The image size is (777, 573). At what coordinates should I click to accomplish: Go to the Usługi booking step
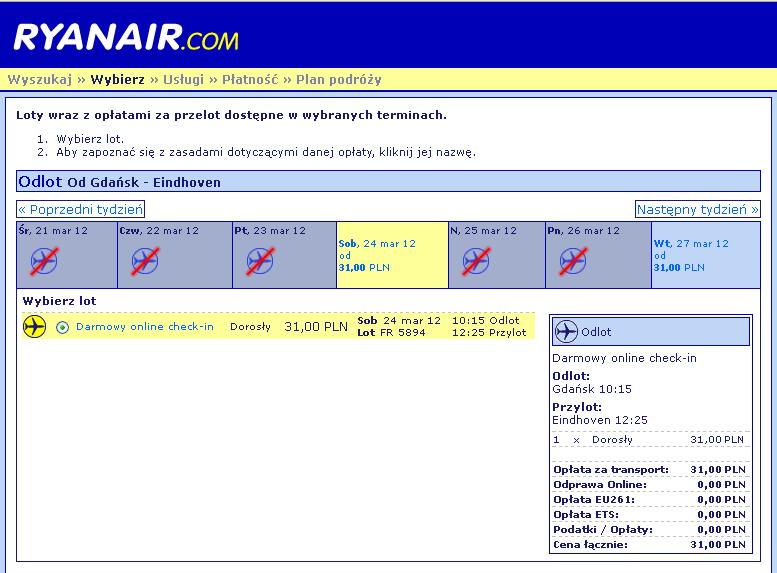(x=183, y=79)
